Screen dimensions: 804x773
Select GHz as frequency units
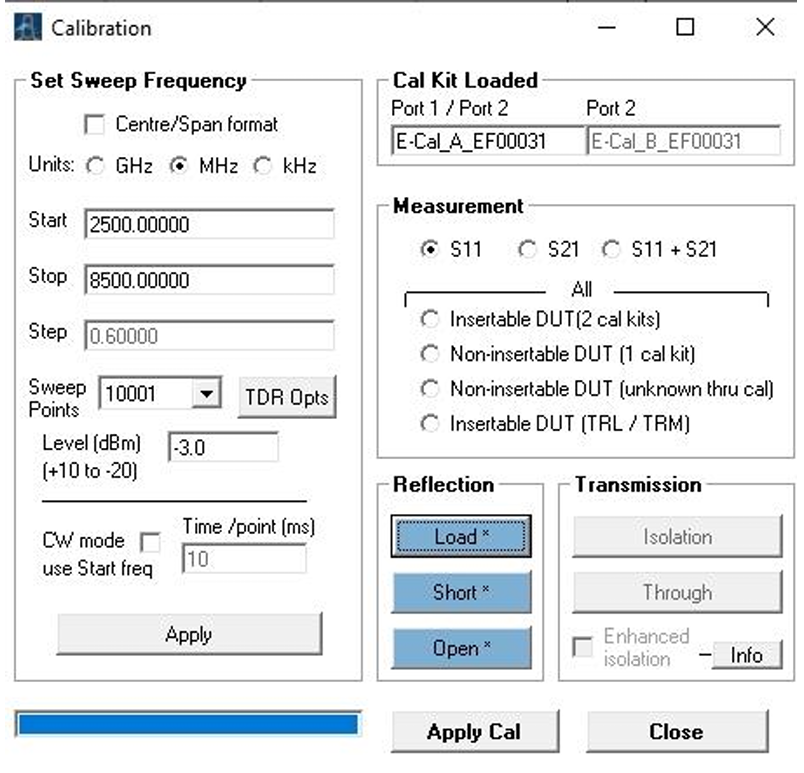[x=96, y=167]
